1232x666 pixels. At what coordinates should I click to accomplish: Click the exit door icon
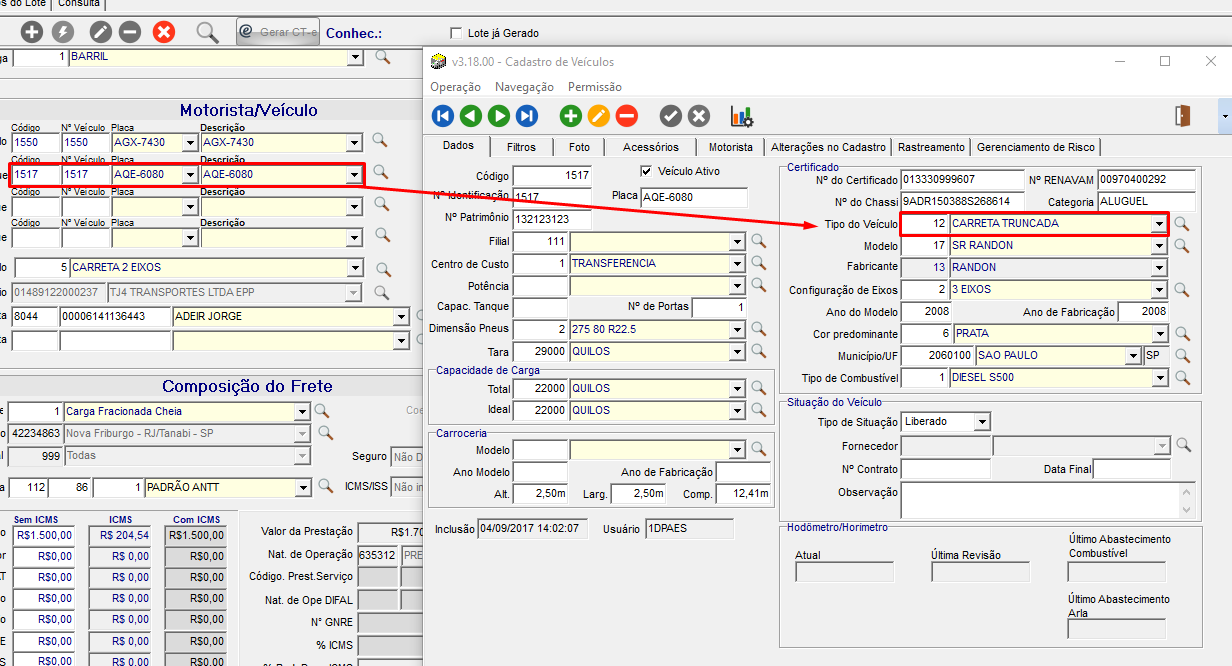(1183, 115)
